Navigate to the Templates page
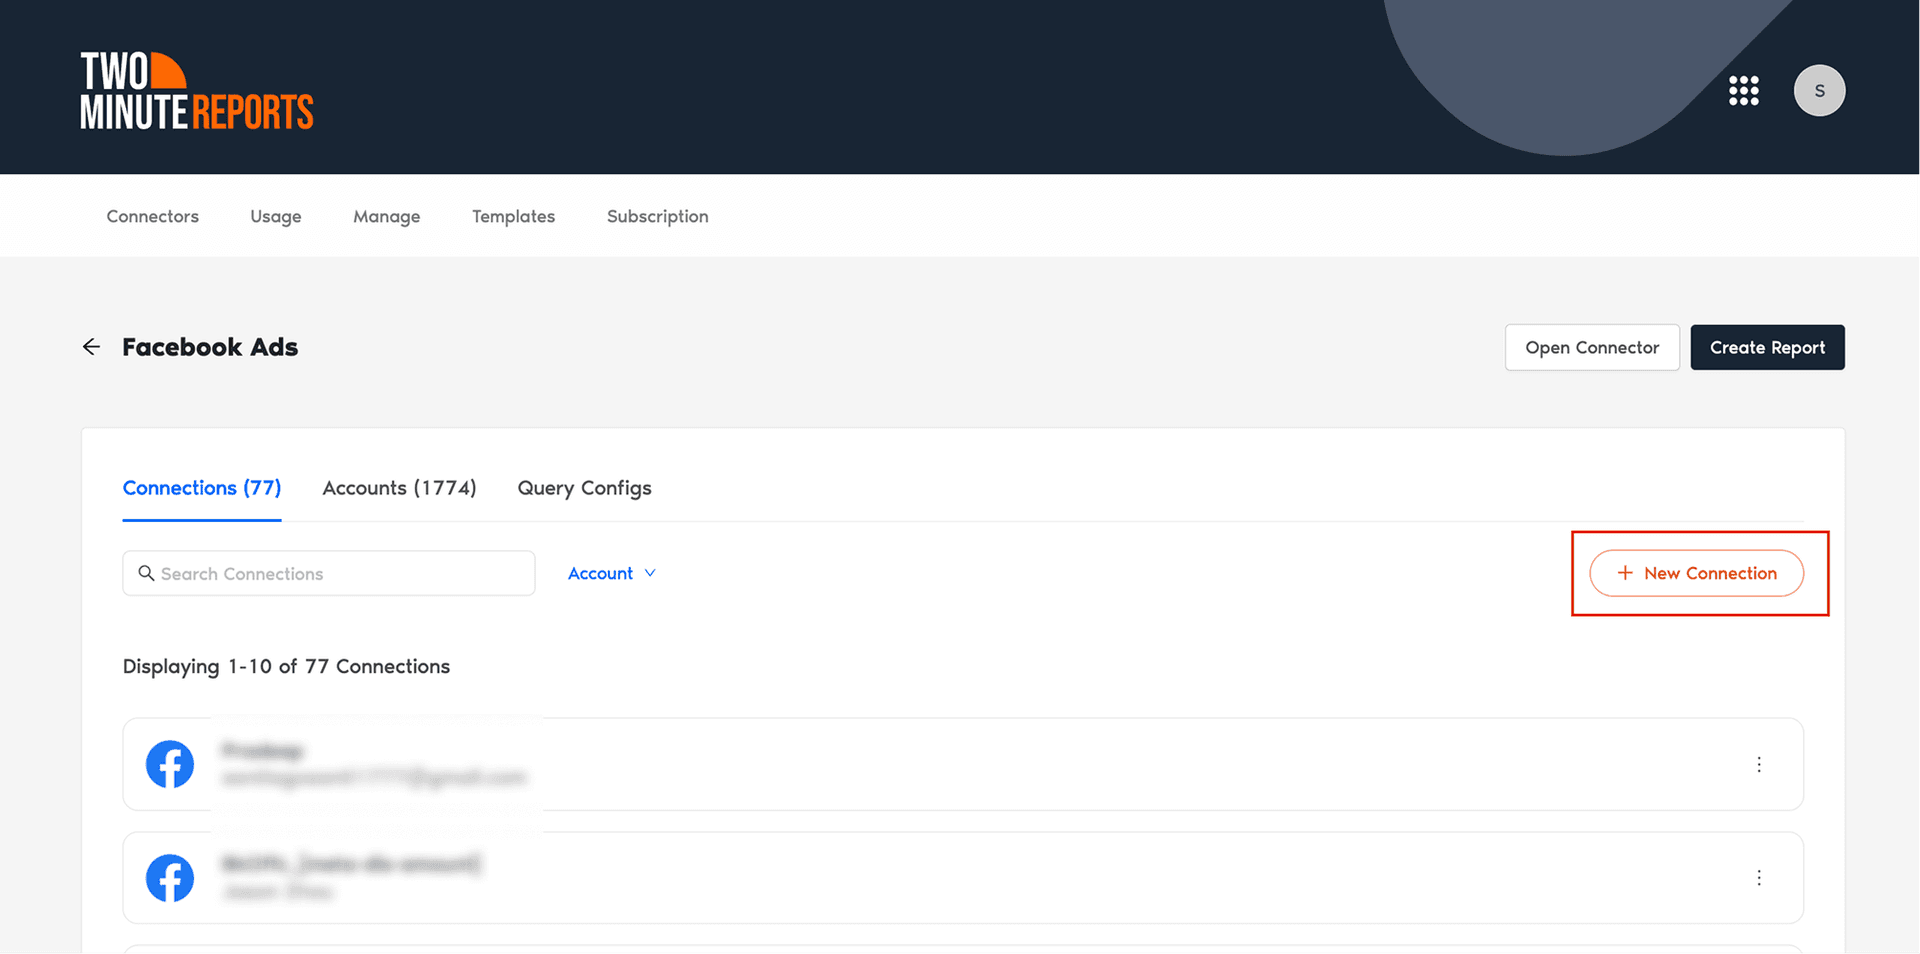This screenshot has width=1920, height=954. [513, 216]
